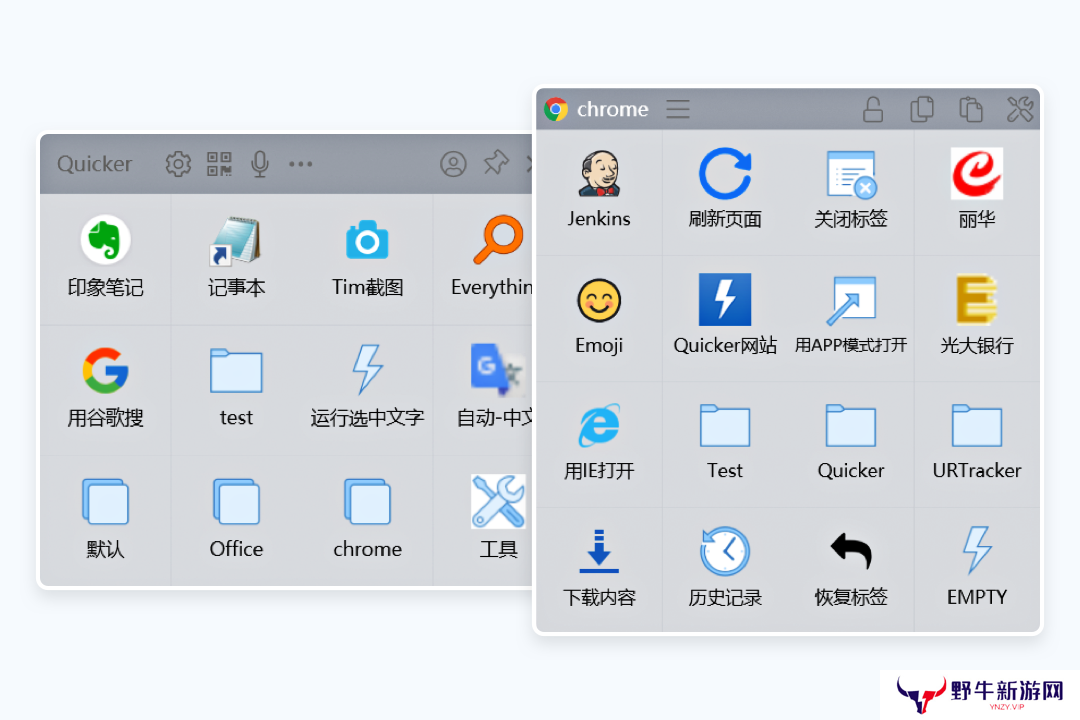This screenshot has height=720, width=1080.
Task: Click the Quicker title text
Action: tap(94, 164)
